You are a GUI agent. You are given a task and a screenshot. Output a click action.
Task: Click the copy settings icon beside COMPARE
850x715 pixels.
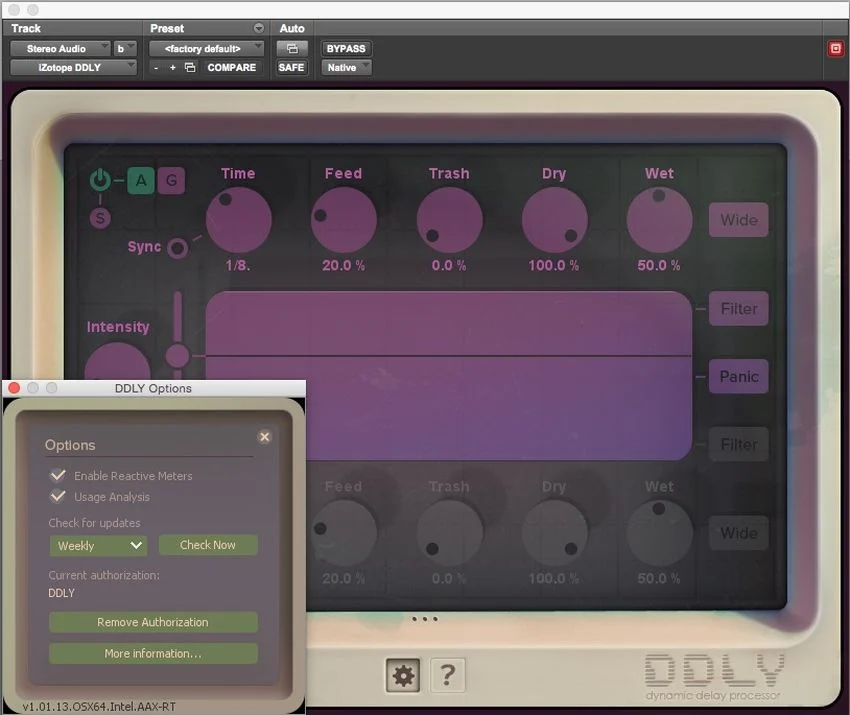click(190, 68)
